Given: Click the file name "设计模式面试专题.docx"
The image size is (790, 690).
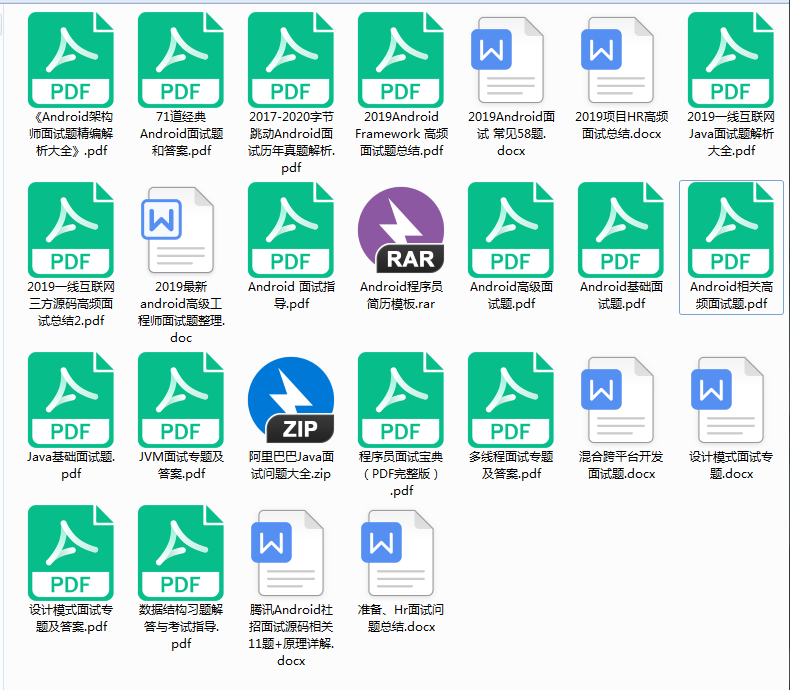Looking at the screenshot, I should (731, 465).
